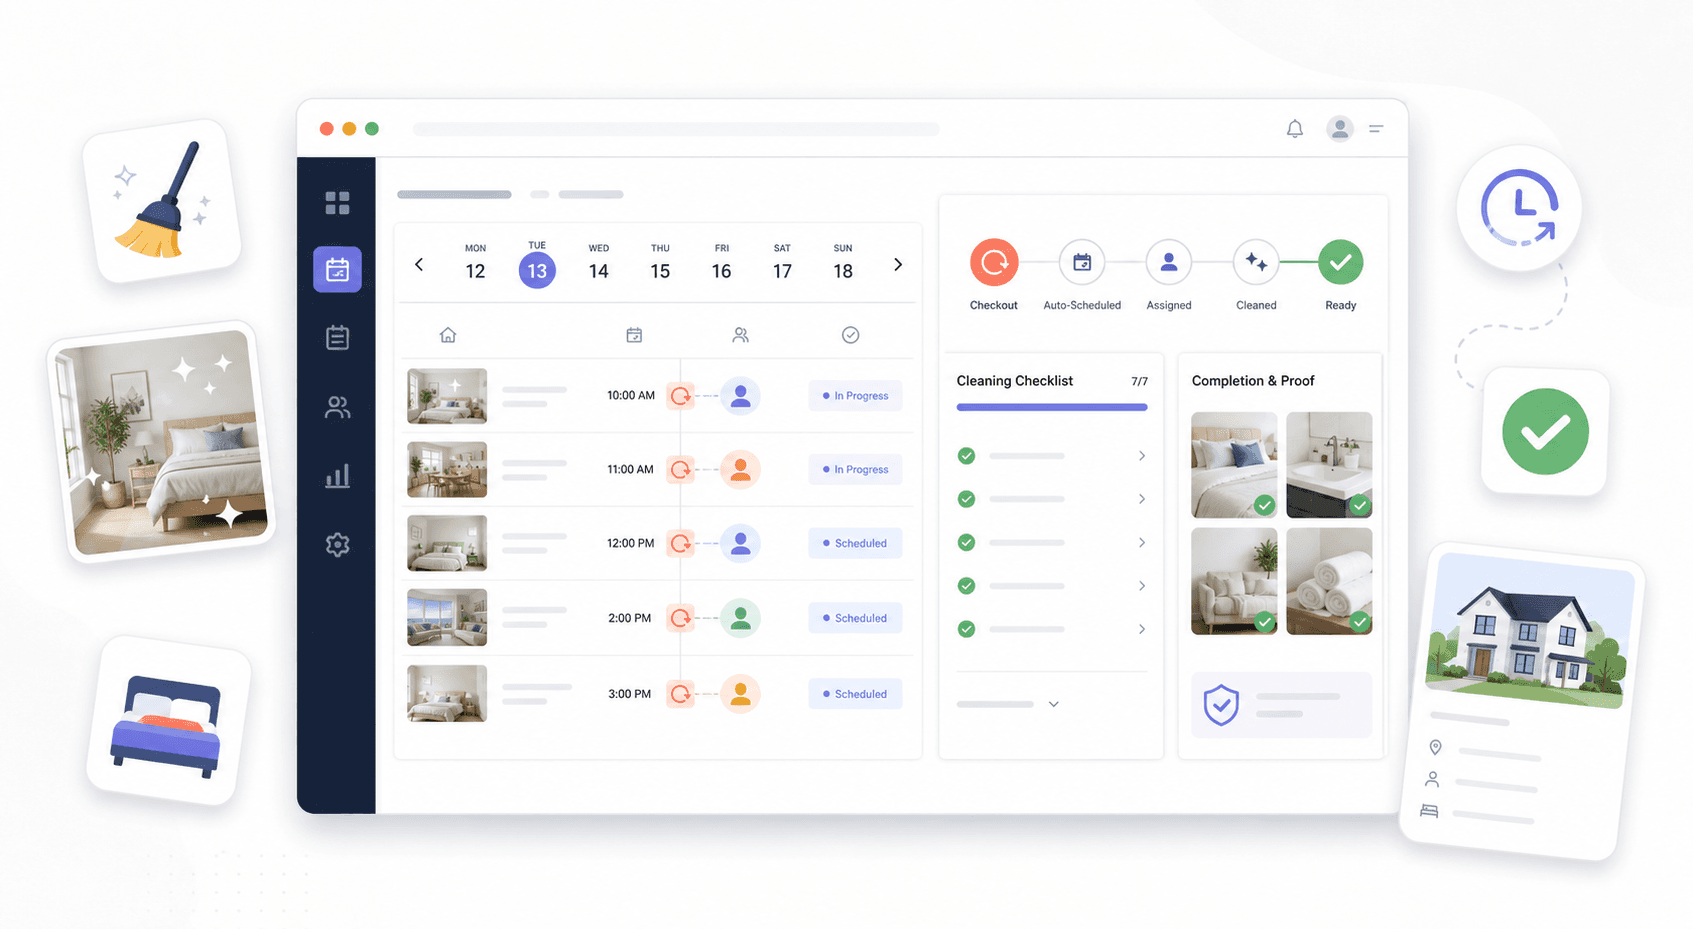This screenshot has width=1693, height=929.
Task: Click the Auto-Scheduled stage icon
Action: 1082,263
